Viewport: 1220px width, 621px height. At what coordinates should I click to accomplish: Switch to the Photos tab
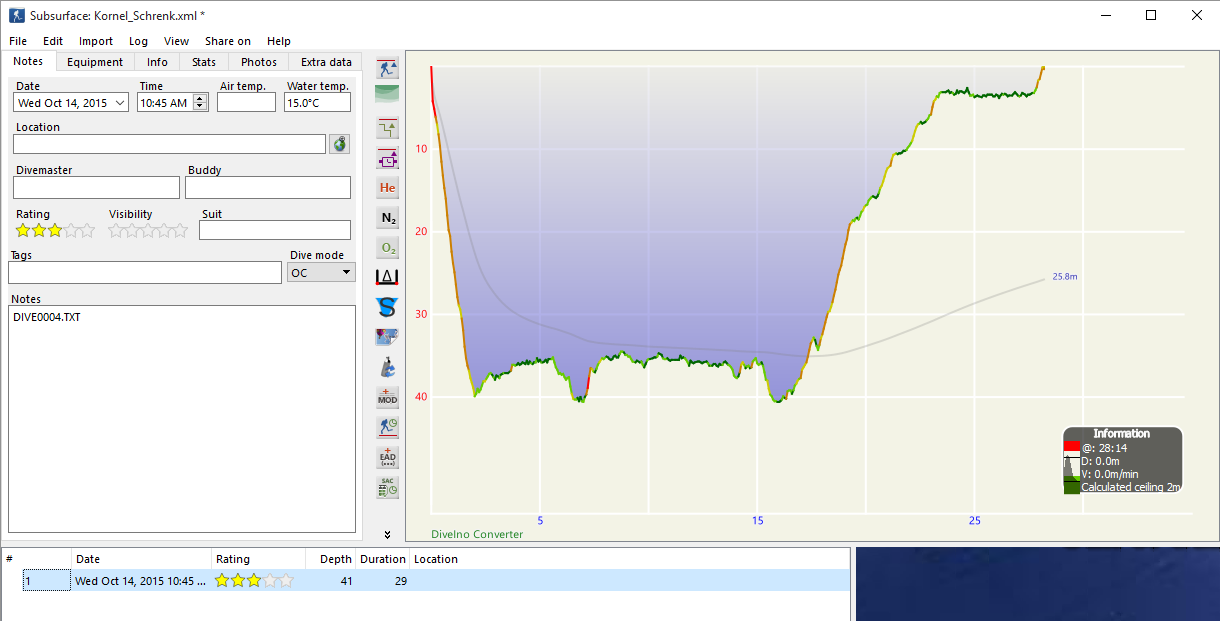259,62
